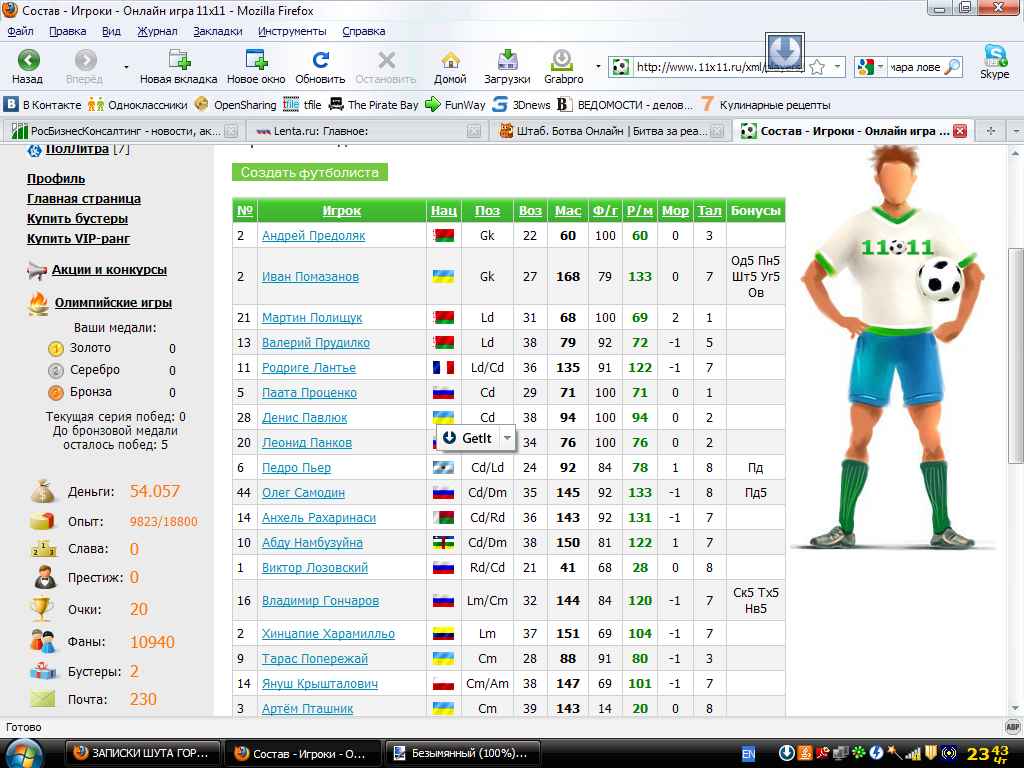1024x768 pixels.
Task: Sort table by Мас column header
Action: coord(567,211)
